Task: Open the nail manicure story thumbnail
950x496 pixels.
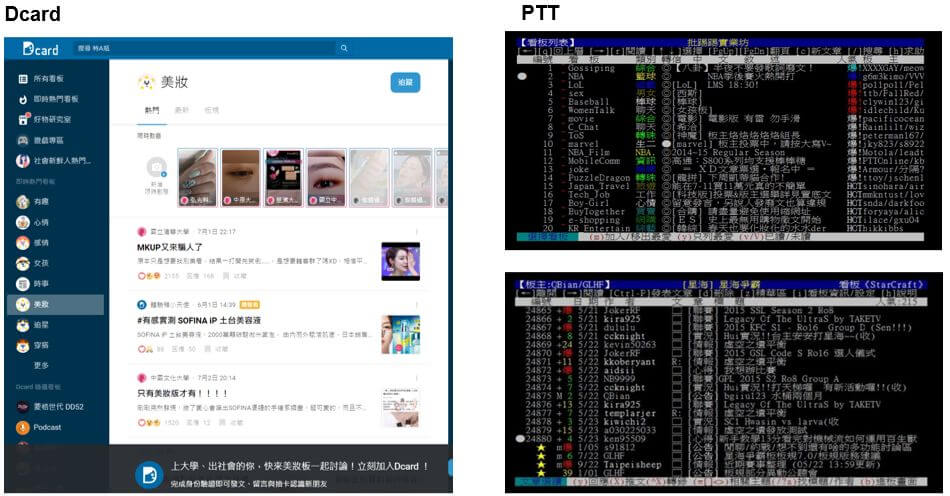Action: (198, 177)
